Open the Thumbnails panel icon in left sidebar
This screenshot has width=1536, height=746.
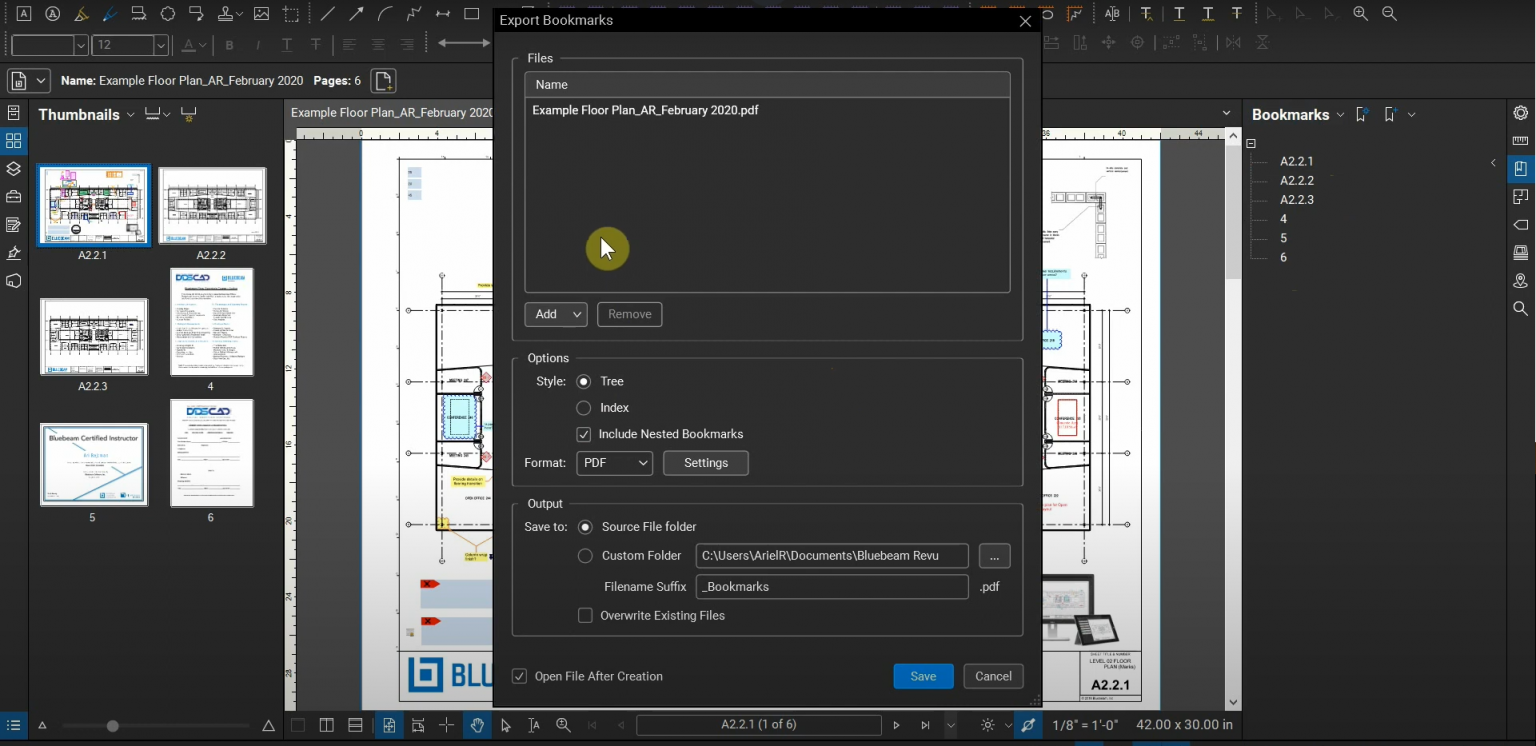[13, 141]
